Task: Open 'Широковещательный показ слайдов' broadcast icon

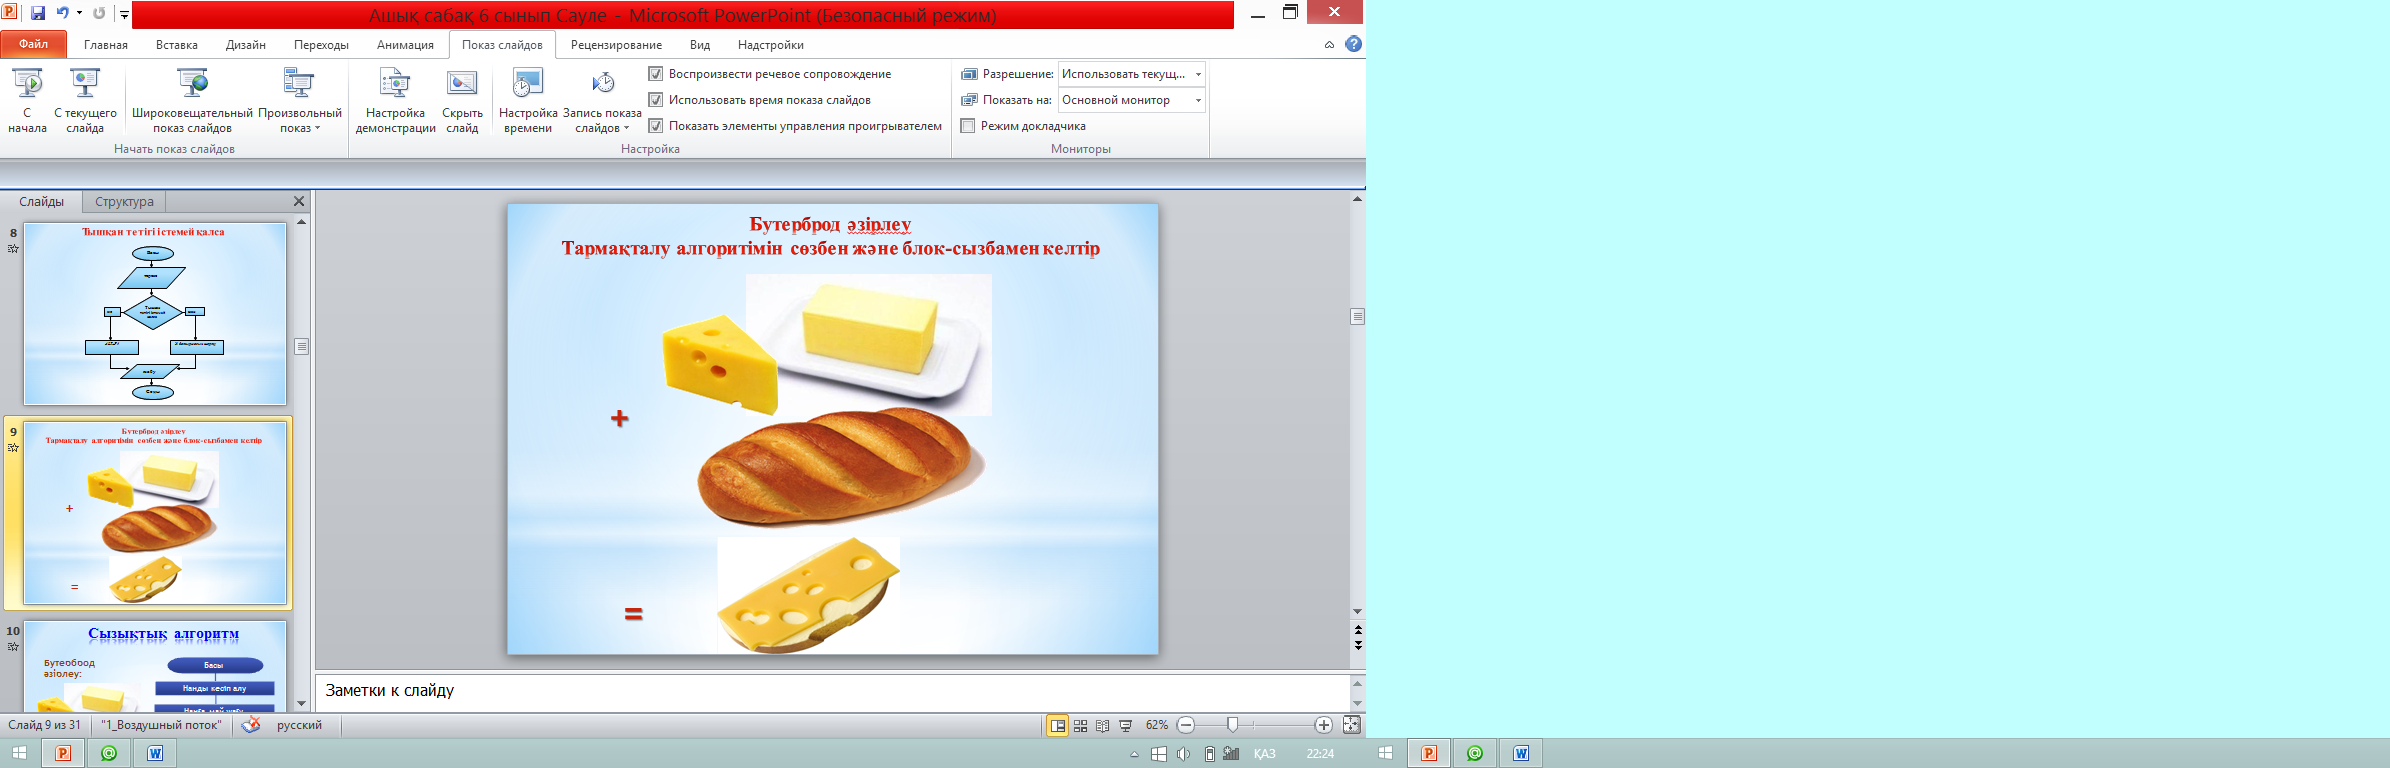Action: (192, 83)
